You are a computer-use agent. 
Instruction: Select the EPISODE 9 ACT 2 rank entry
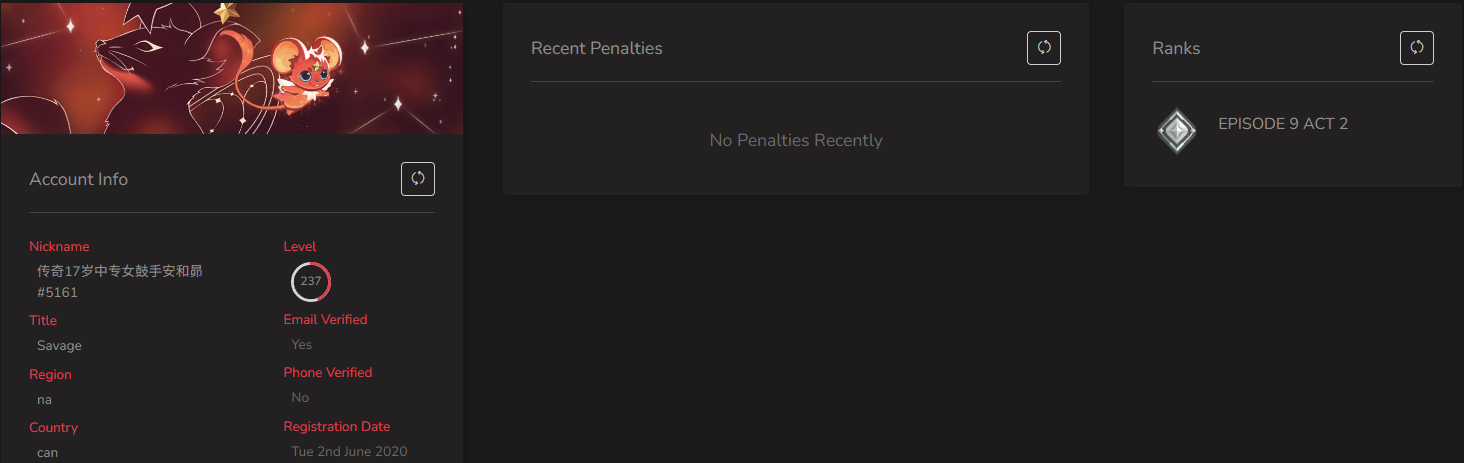[x=1283, y=124]
